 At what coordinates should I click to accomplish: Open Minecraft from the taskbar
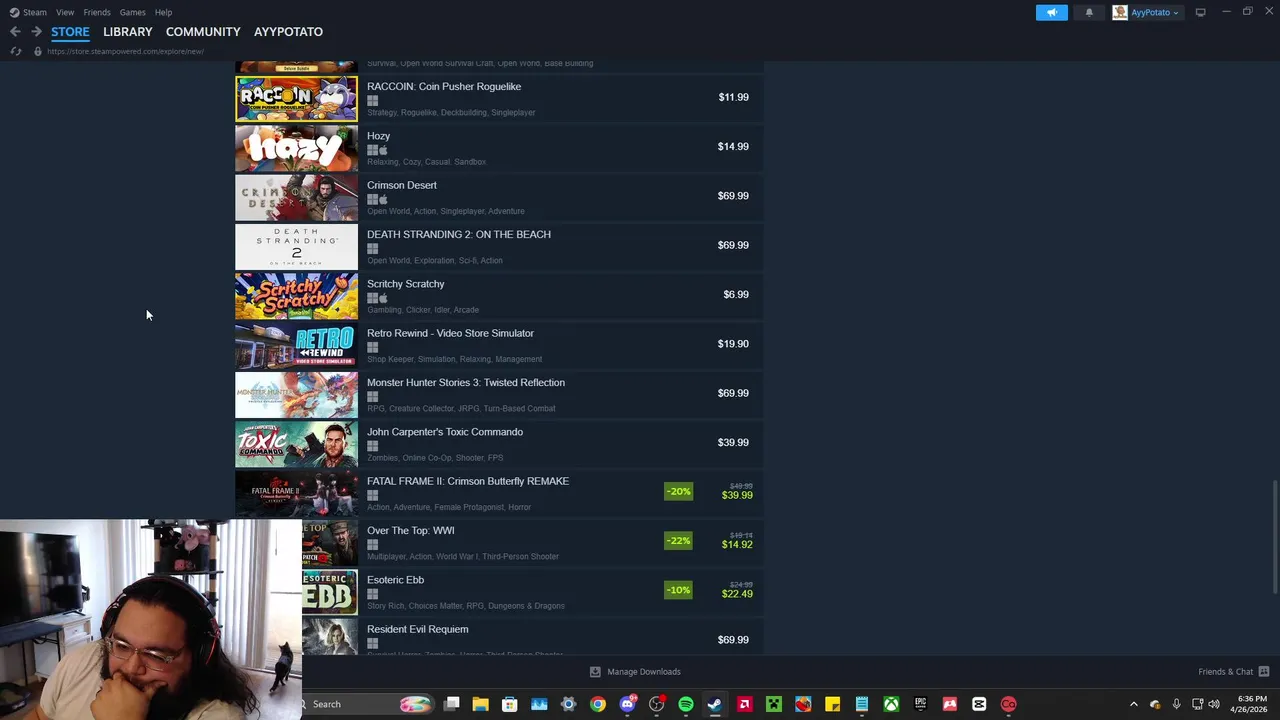click(x=773, y=704)
